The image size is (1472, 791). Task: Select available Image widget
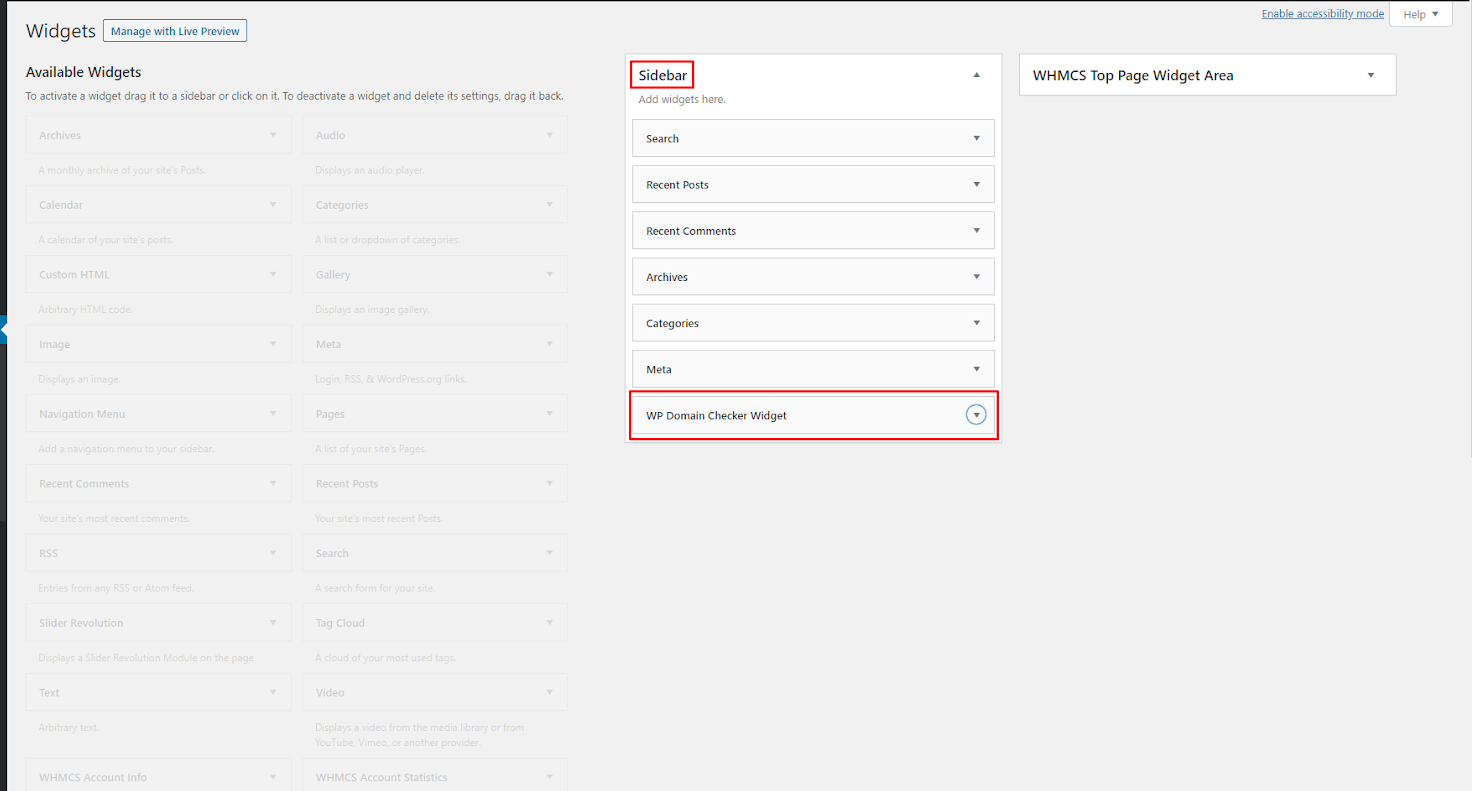tap(158, 344)
